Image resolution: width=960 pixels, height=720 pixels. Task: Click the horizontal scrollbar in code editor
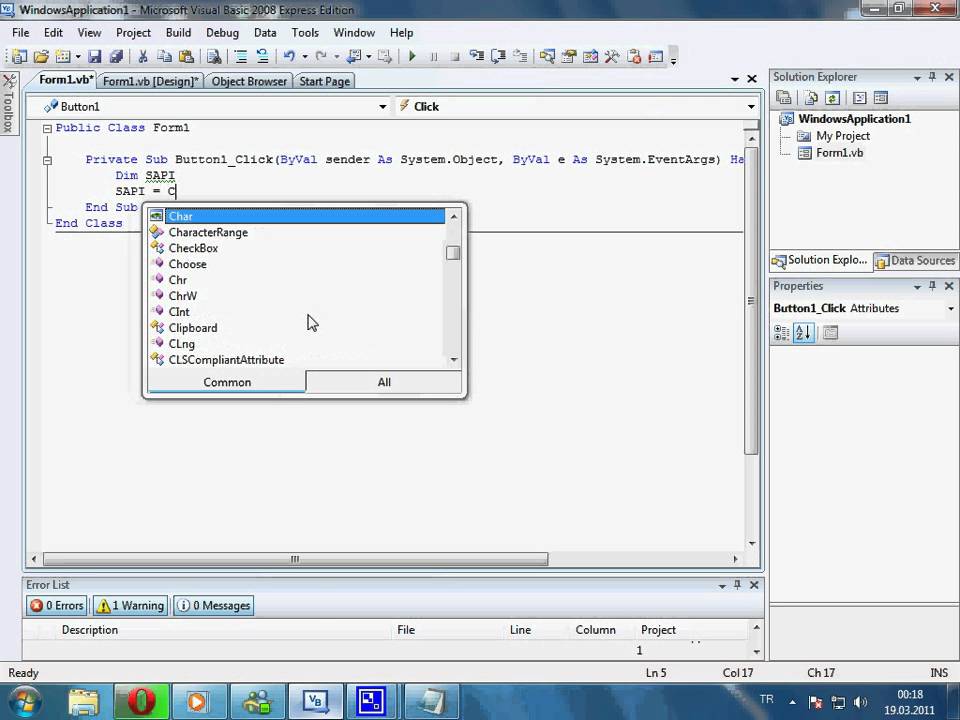(x=295, y=559)
